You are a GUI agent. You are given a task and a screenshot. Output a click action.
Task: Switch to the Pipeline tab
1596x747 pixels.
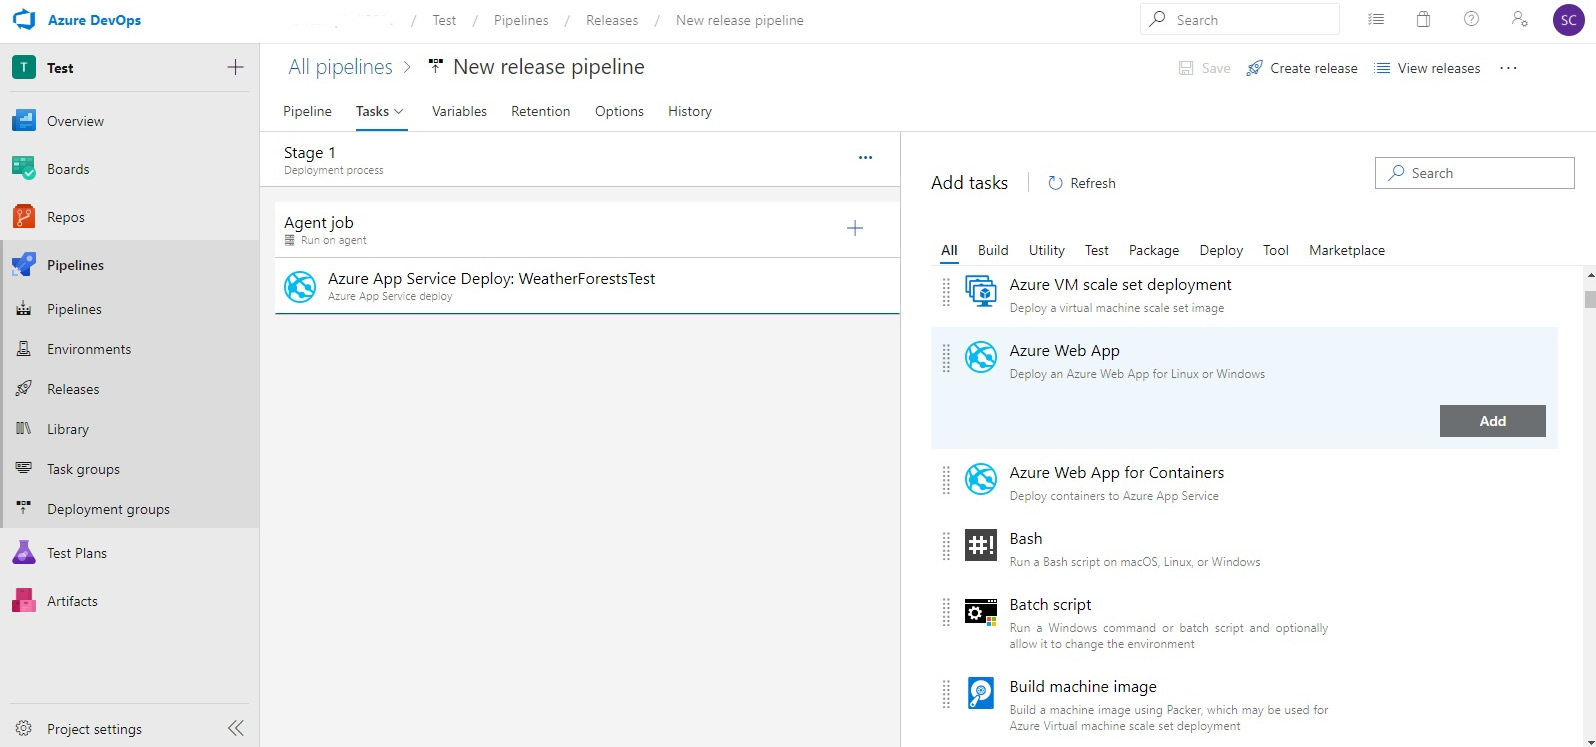coord(307,111)
